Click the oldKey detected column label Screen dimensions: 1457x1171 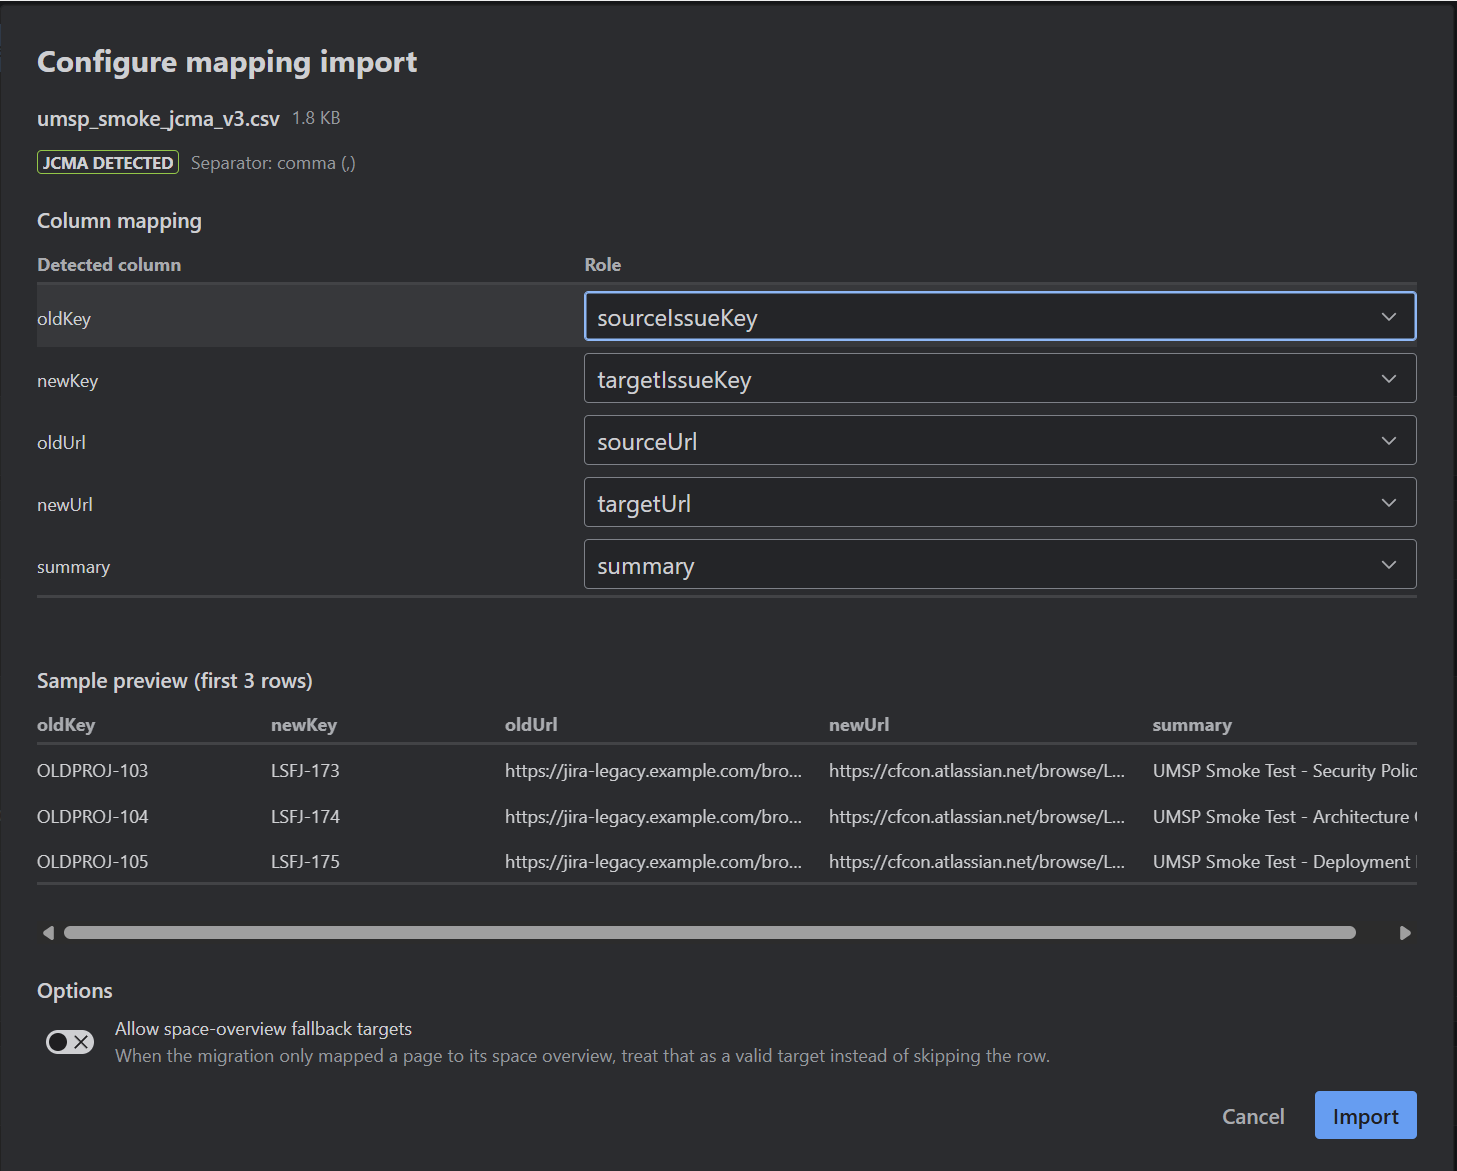click(x=64, y=319)
